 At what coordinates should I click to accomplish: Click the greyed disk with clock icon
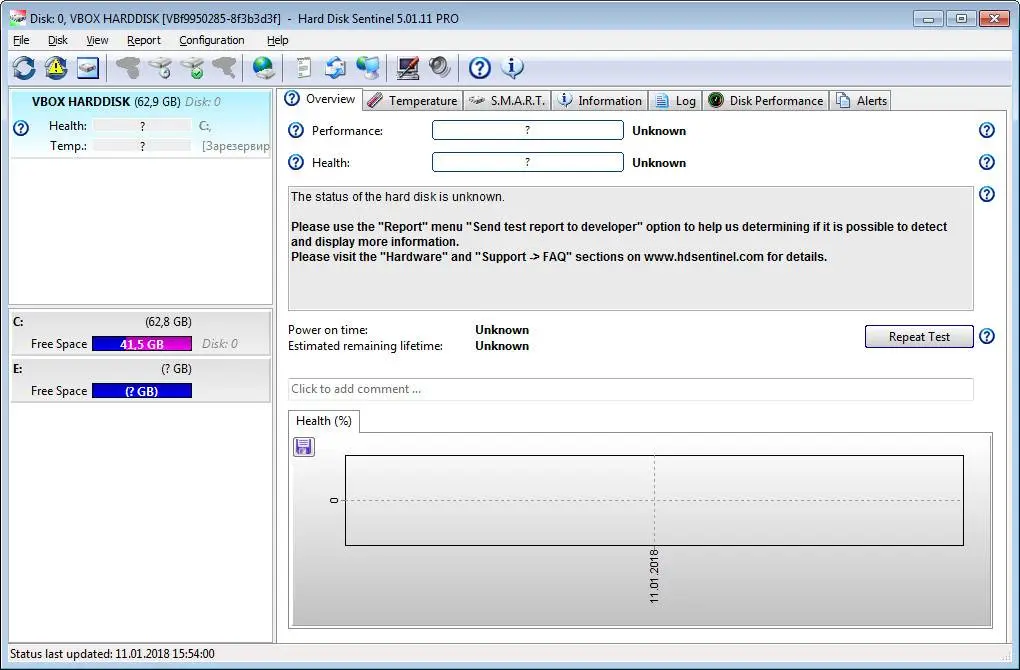click(x=160, y=68)
